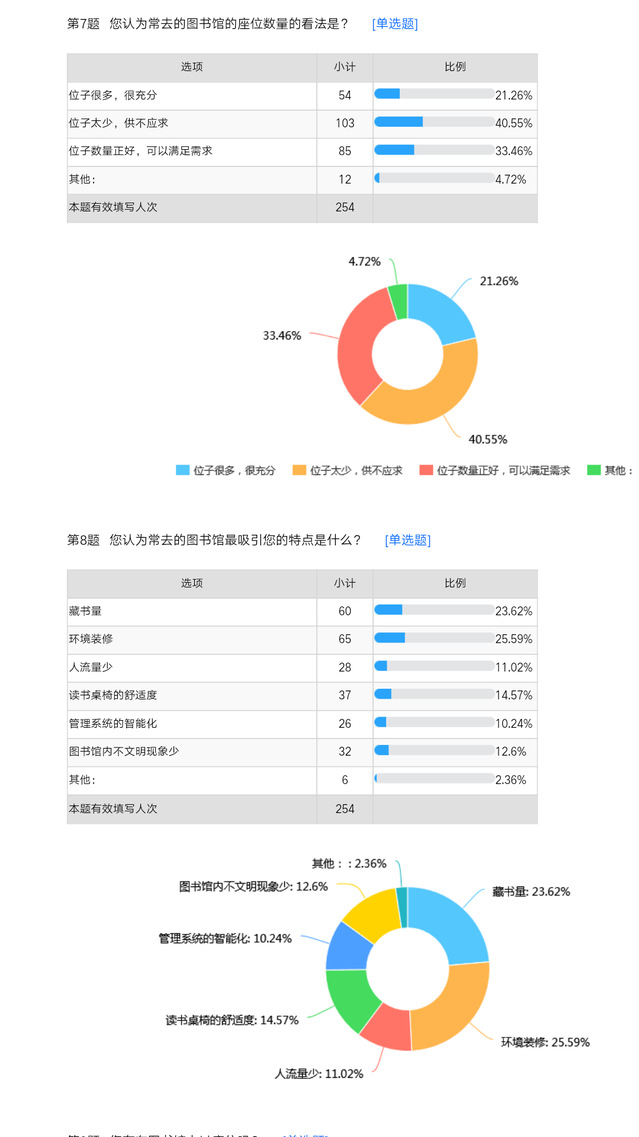
Task: Toggle the blue 位子很多，很充分 legend swatch
Action: (183, 470)
